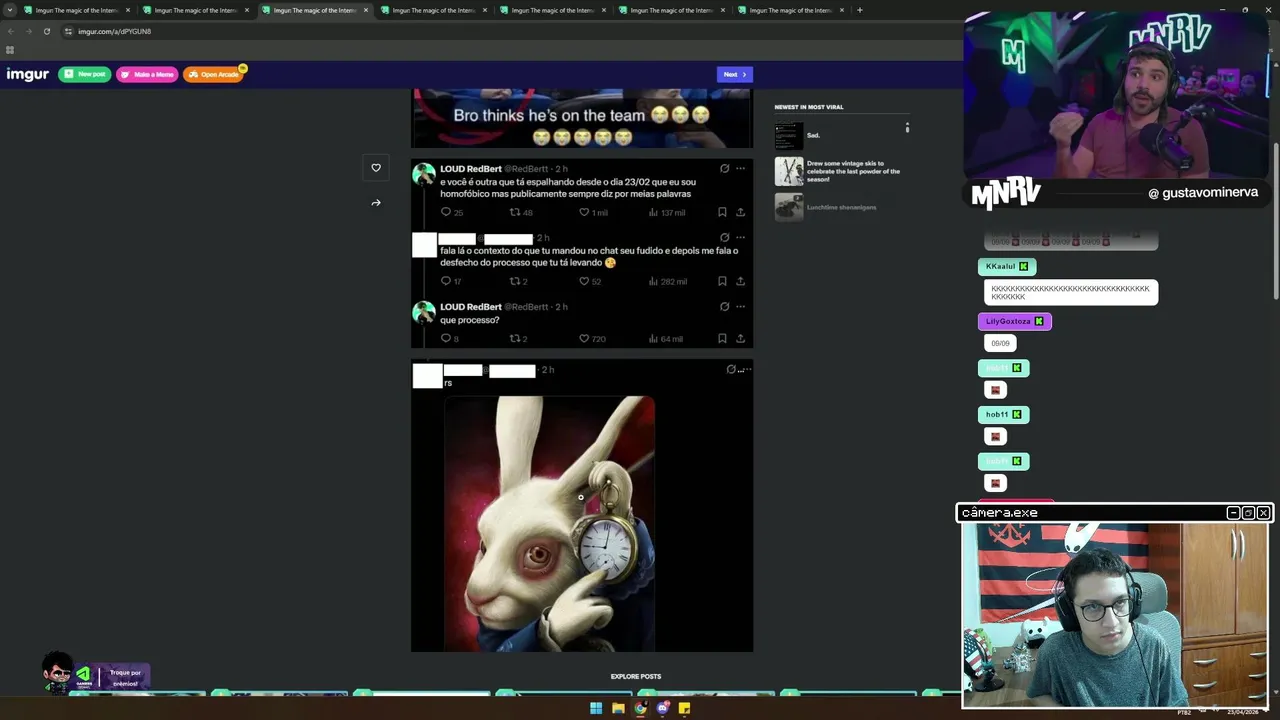
Task: Reload the imgur page
Action: click(x=46, y=31)
